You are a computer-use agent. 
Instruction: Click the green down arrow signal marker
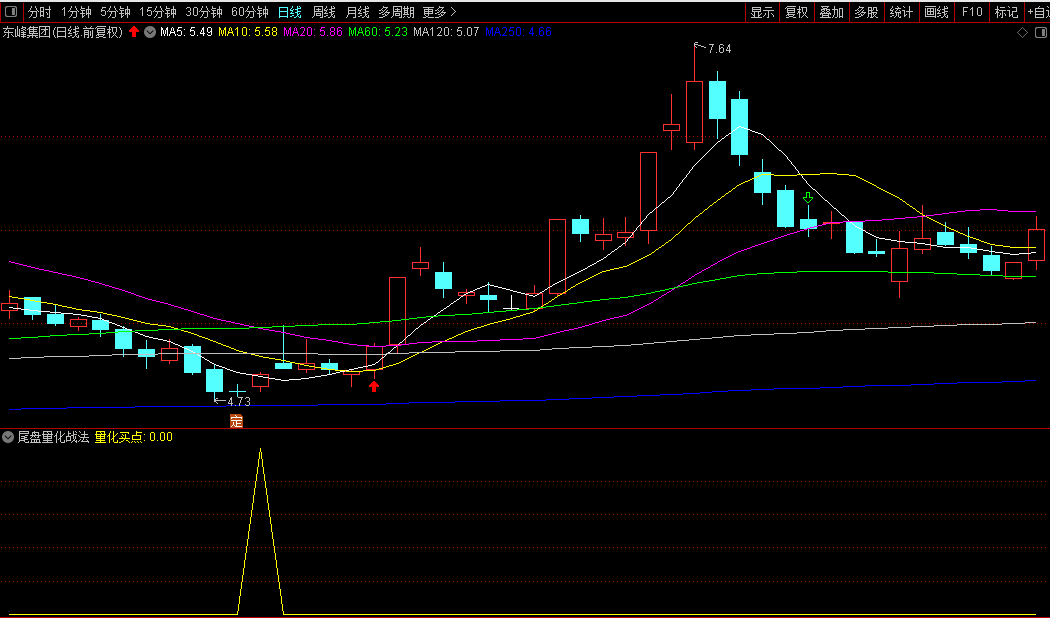tap(808, 198)
